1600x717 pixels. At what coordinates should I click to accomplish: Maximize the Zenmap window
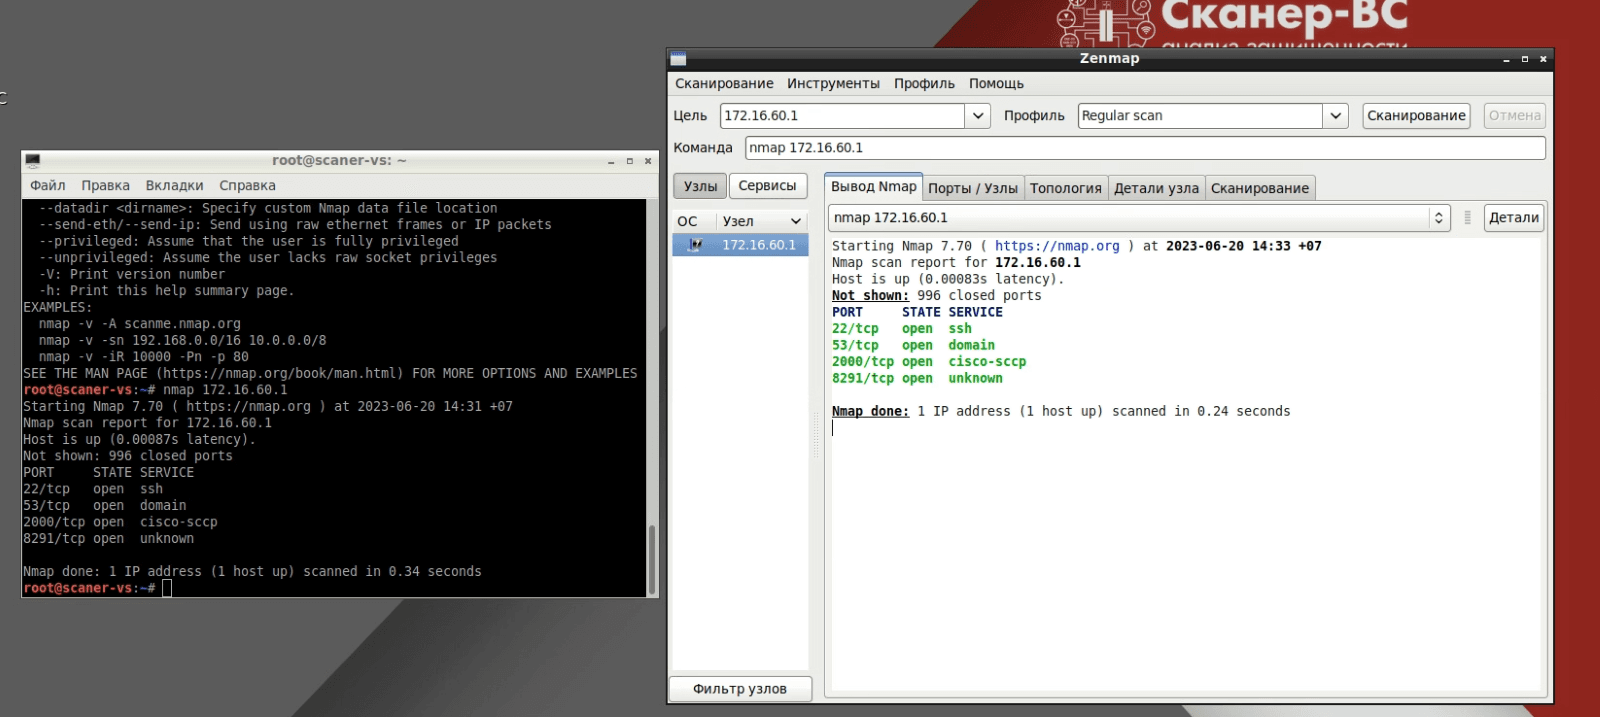tap(1524, 59)
